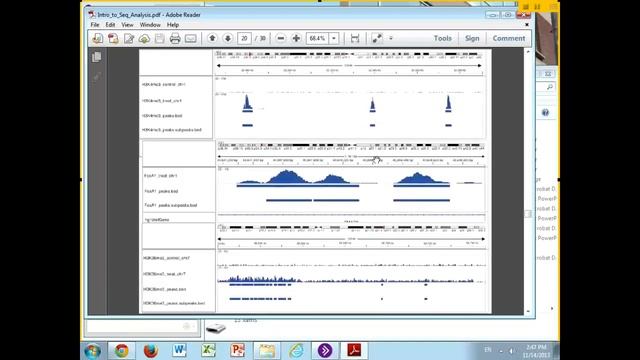Open Excel from the taskbar
Viewport: 640px width, 360px height.
209,351
